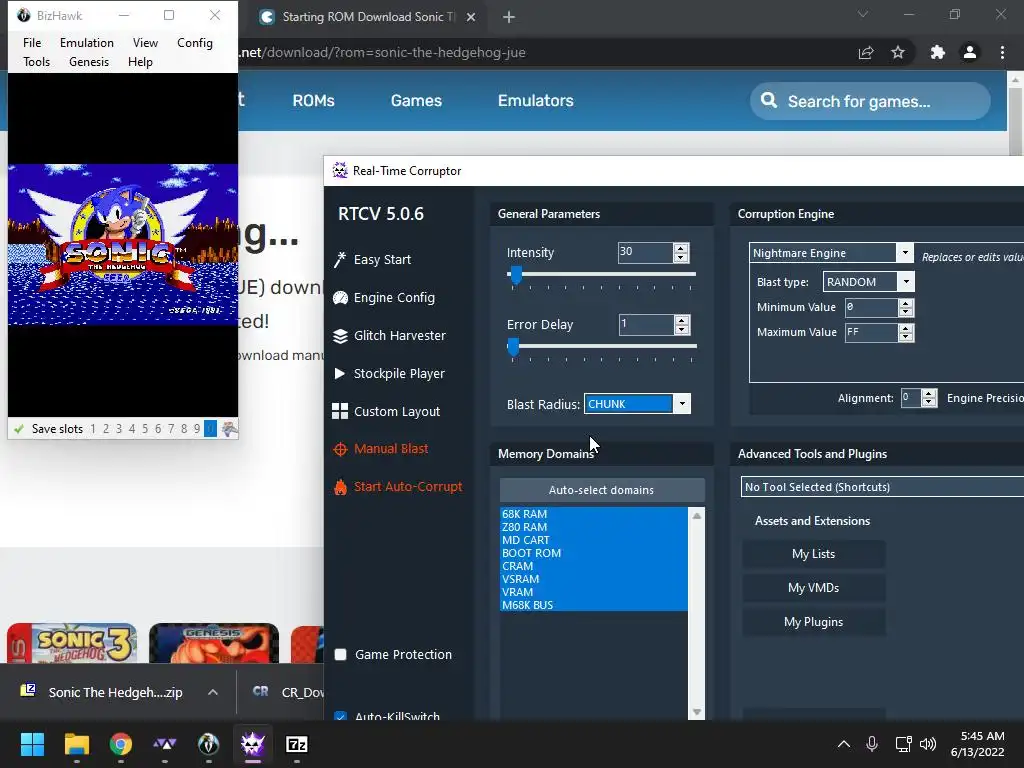Click ROMs link on website
Screen dimensions: 1024x768
coord(313,101)
